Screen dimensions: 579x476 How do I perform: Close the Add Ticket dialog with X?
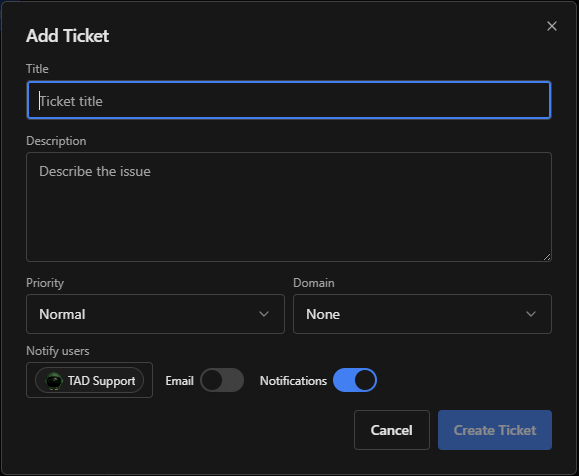pos(552,26)
